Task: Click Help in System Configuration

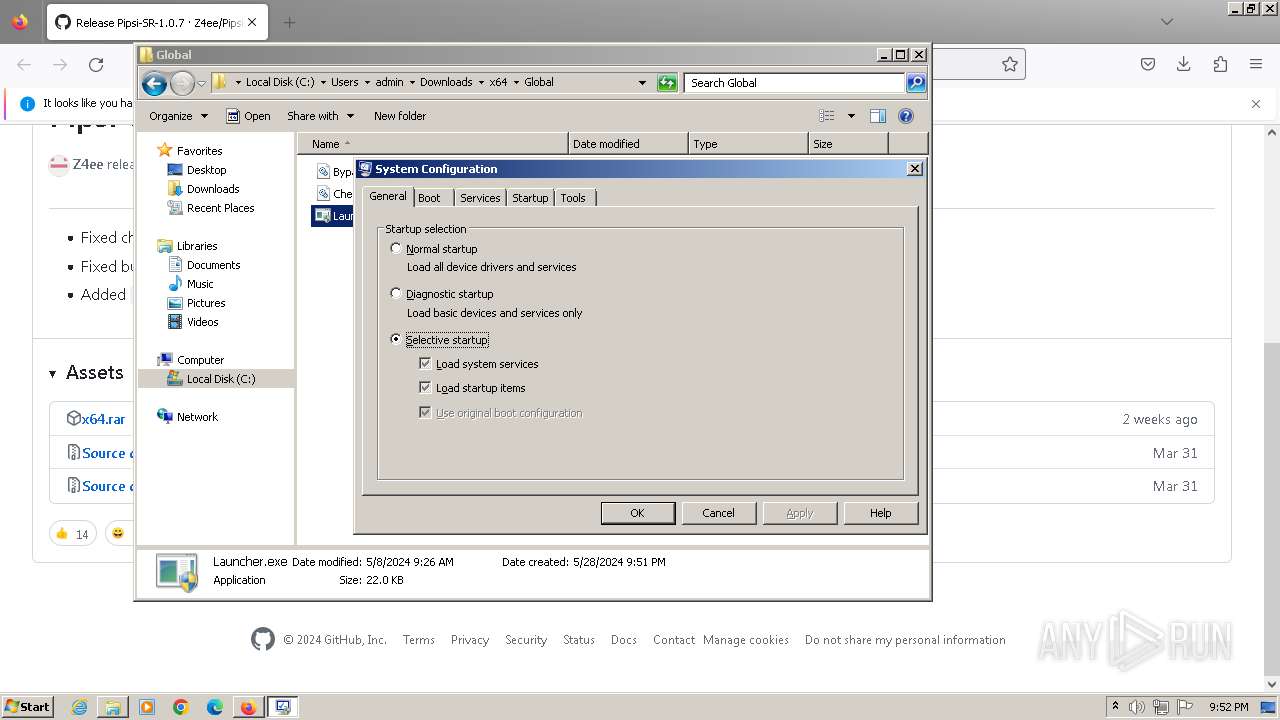Action: tap(881, 513)
